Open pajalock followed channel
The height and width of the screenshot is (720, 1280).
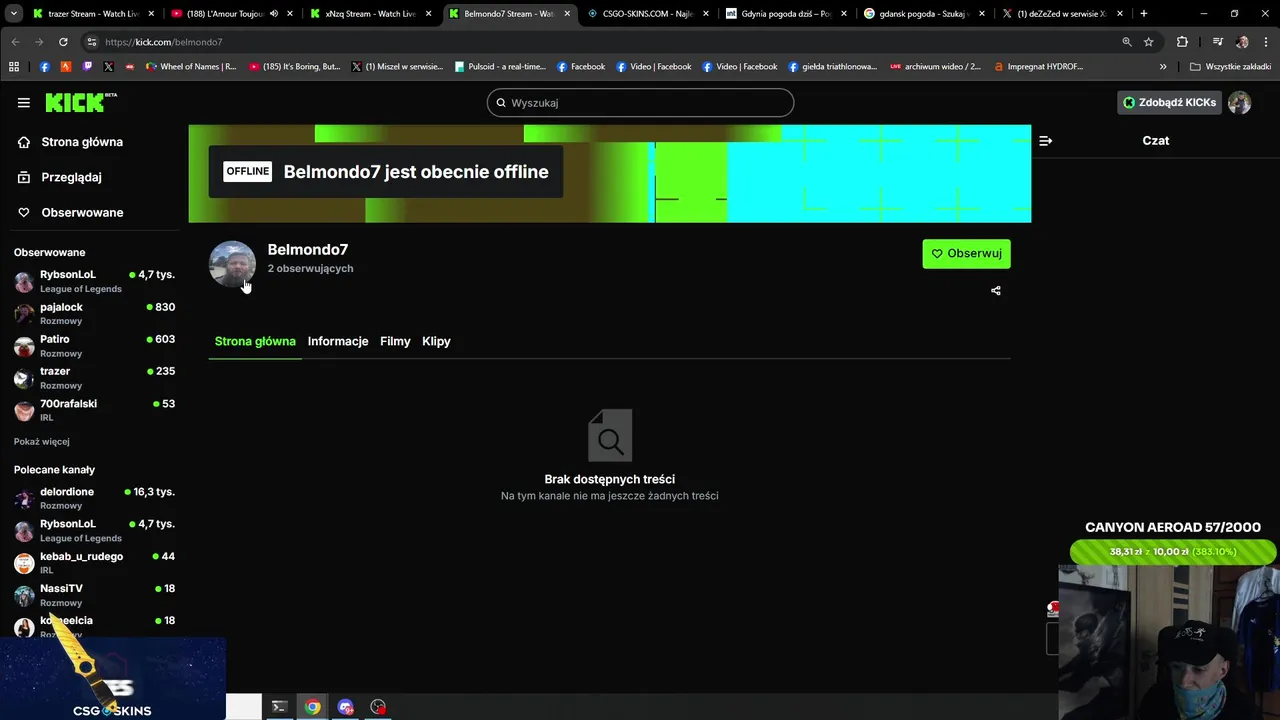point(94,313)
